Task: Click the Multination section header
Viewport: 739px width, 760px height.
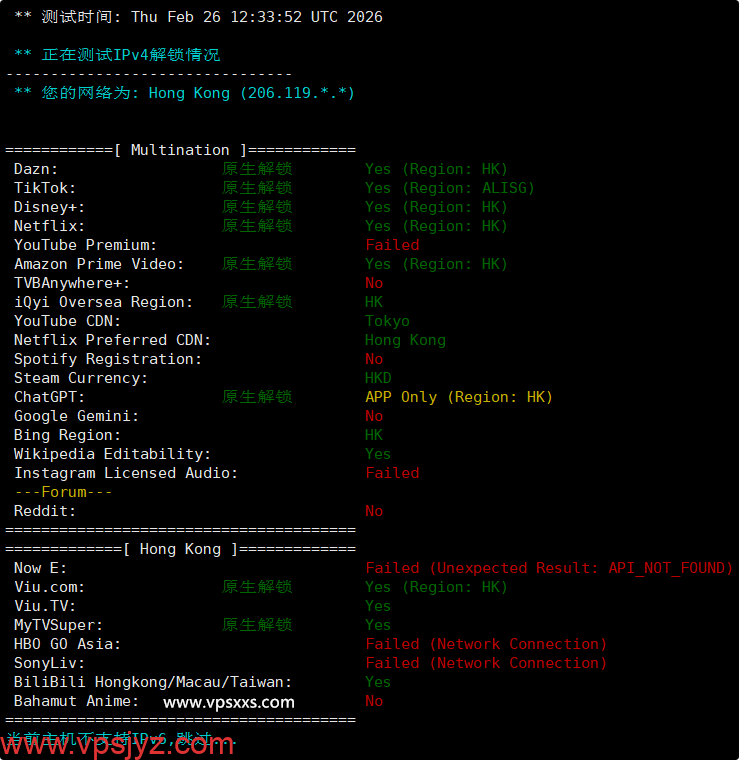Action: (x=180, y=150)
